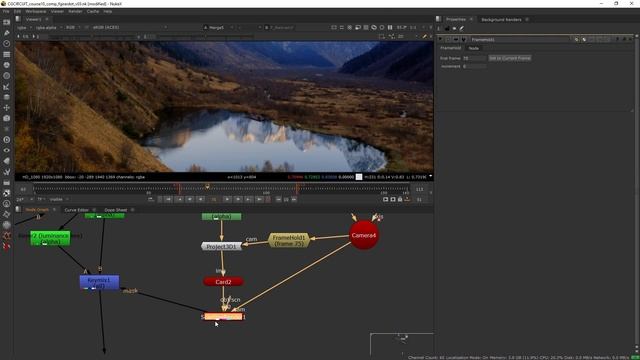Image resolution: width=640 pixels, height=360 pixels.
Task: Skip to first frame in playback controls
Action: click(x=168, y=199)
